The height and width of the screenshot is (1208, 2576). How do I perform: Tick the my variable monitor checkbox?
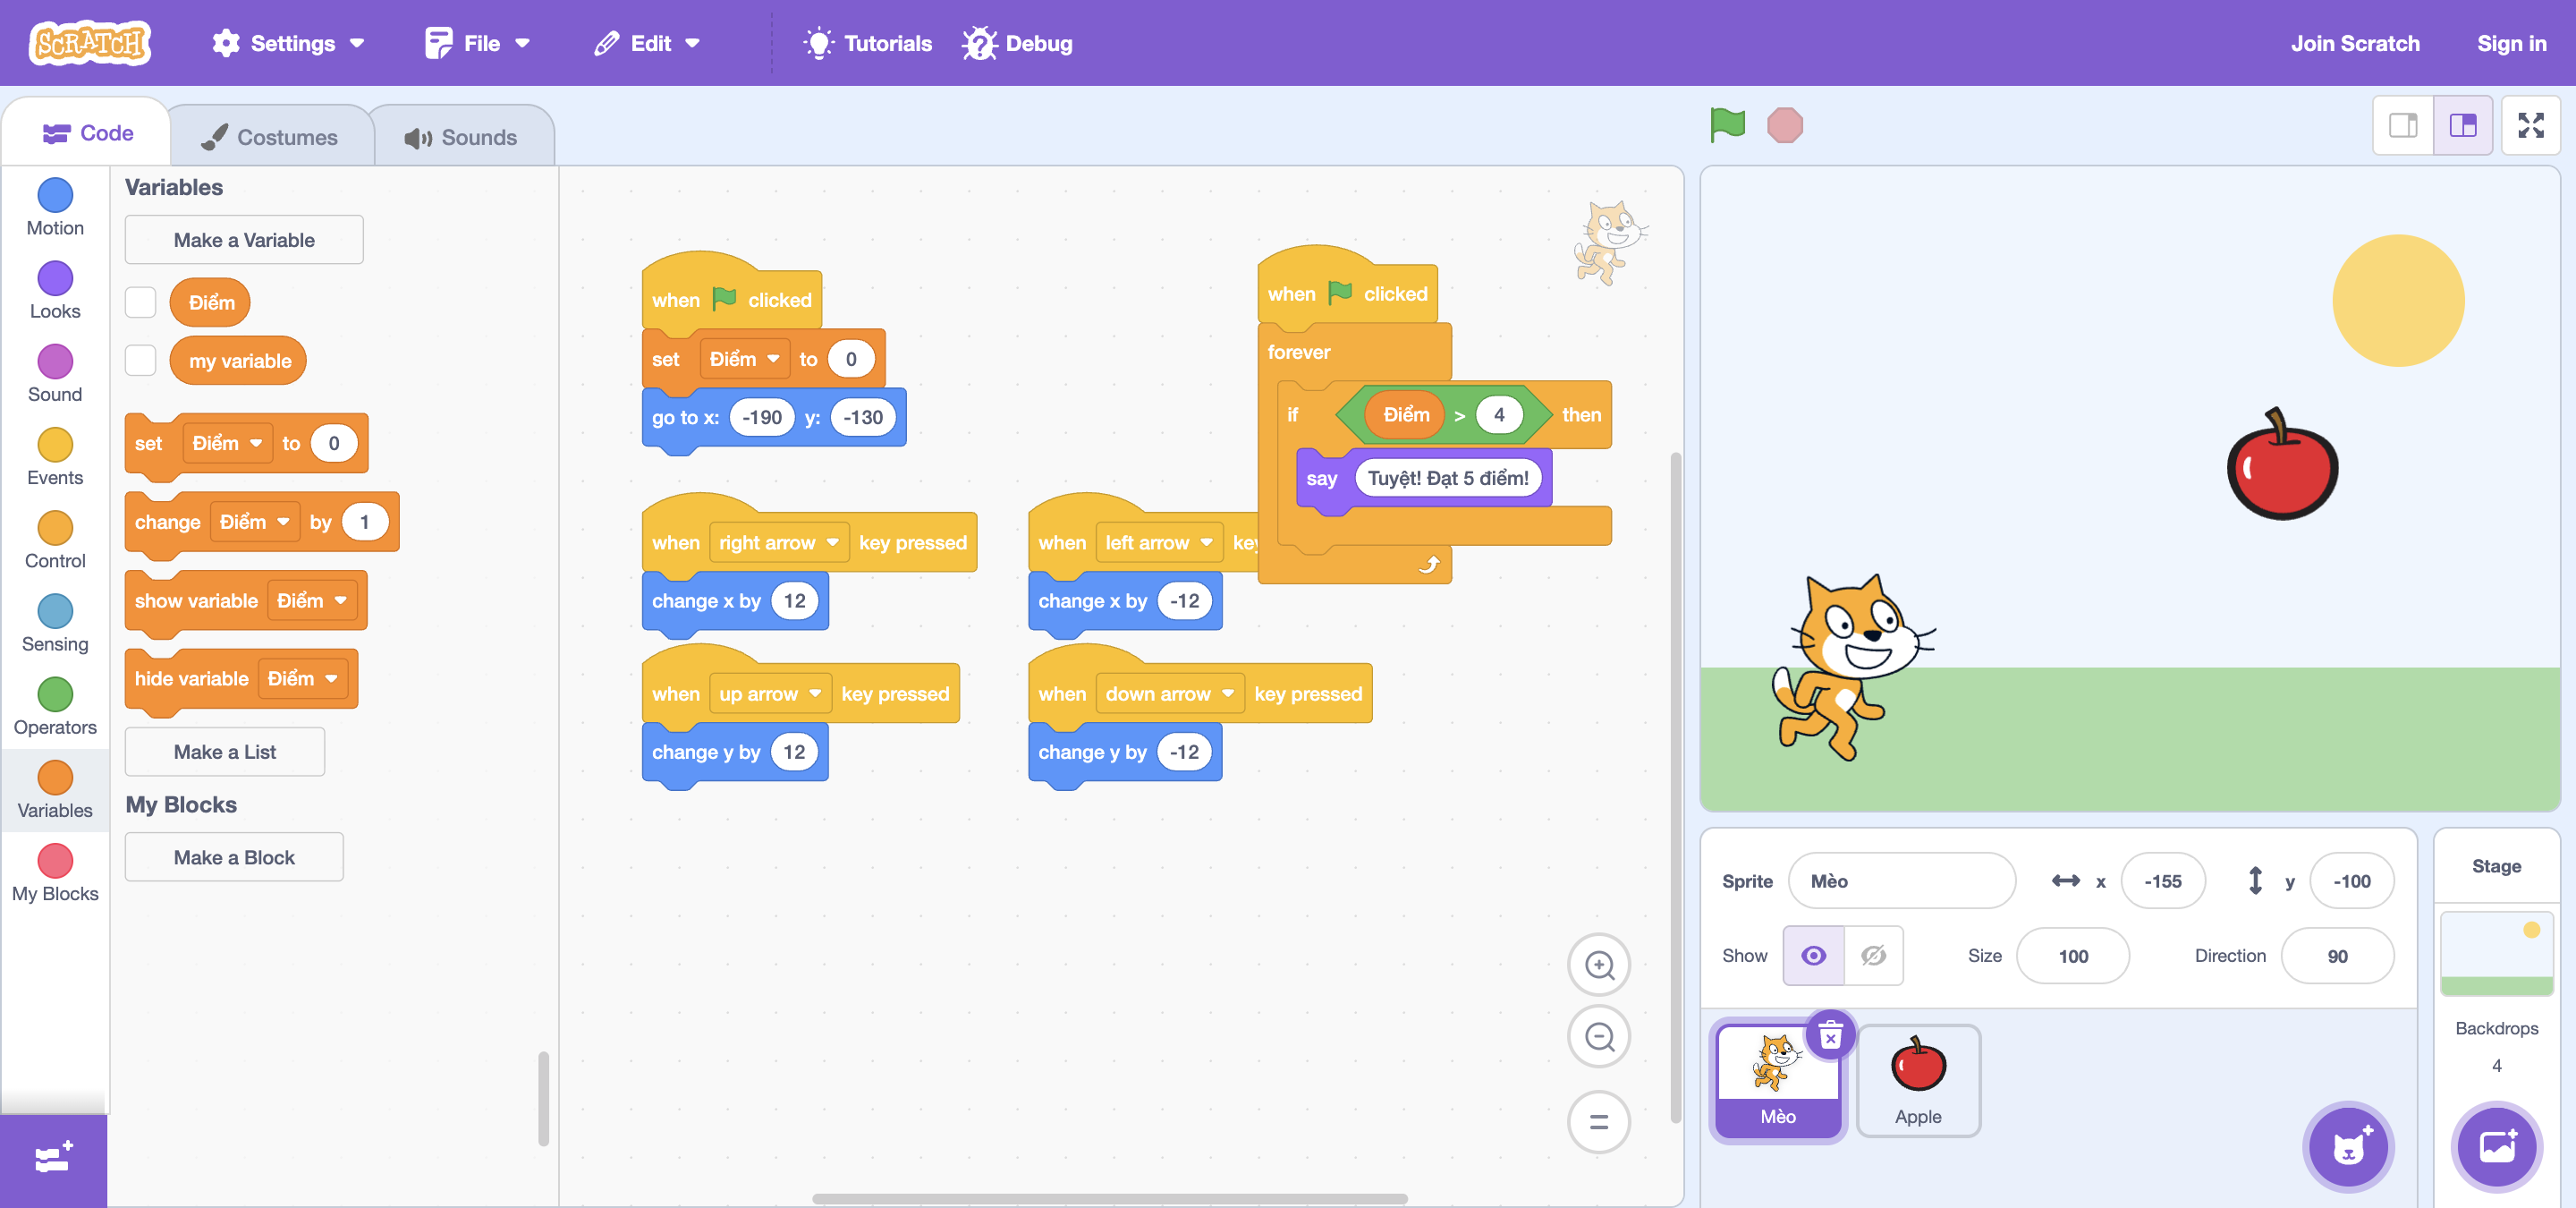[140, 360]
